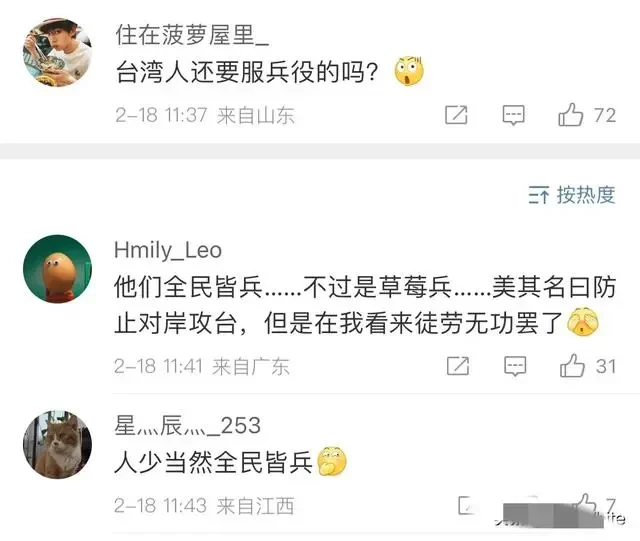Click the 72 like count
This screenshot has height=541, width=640.
(605, 115)
